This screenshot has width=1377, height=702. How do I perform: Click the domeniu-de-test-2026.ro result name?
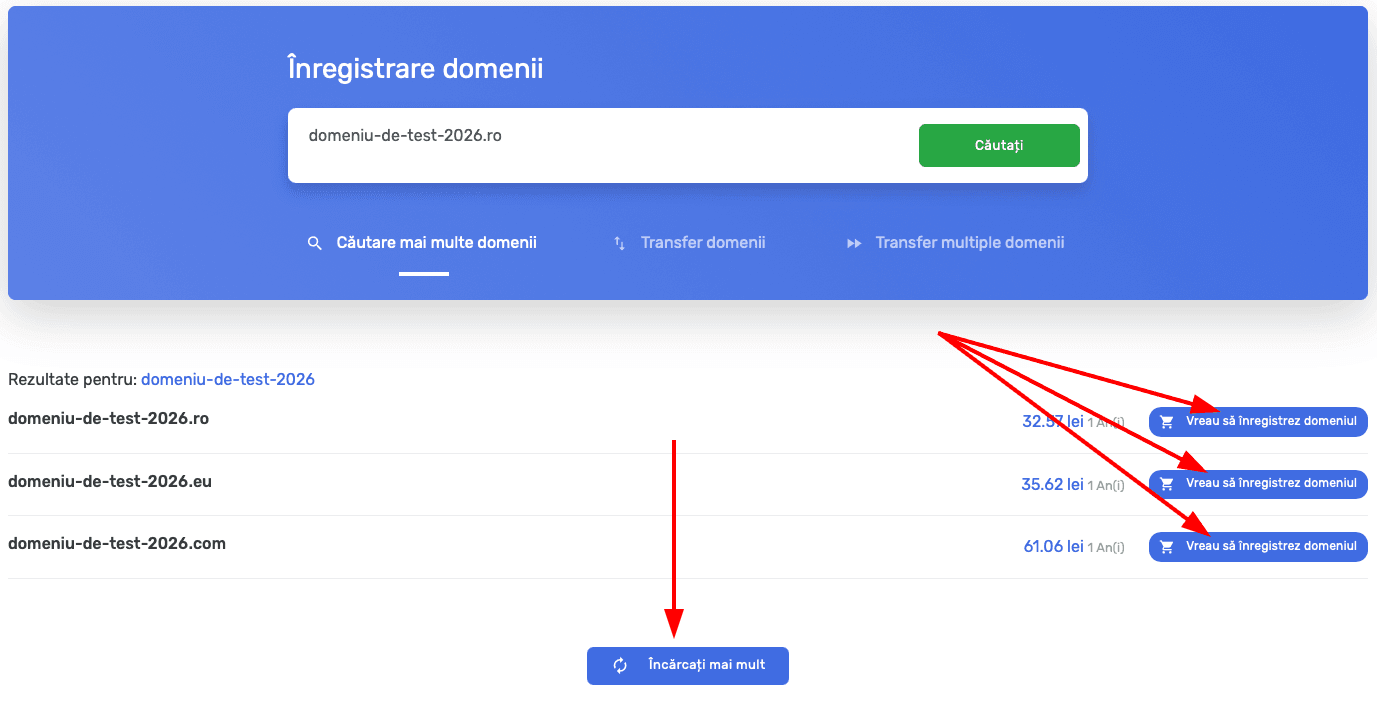point(109,419)
